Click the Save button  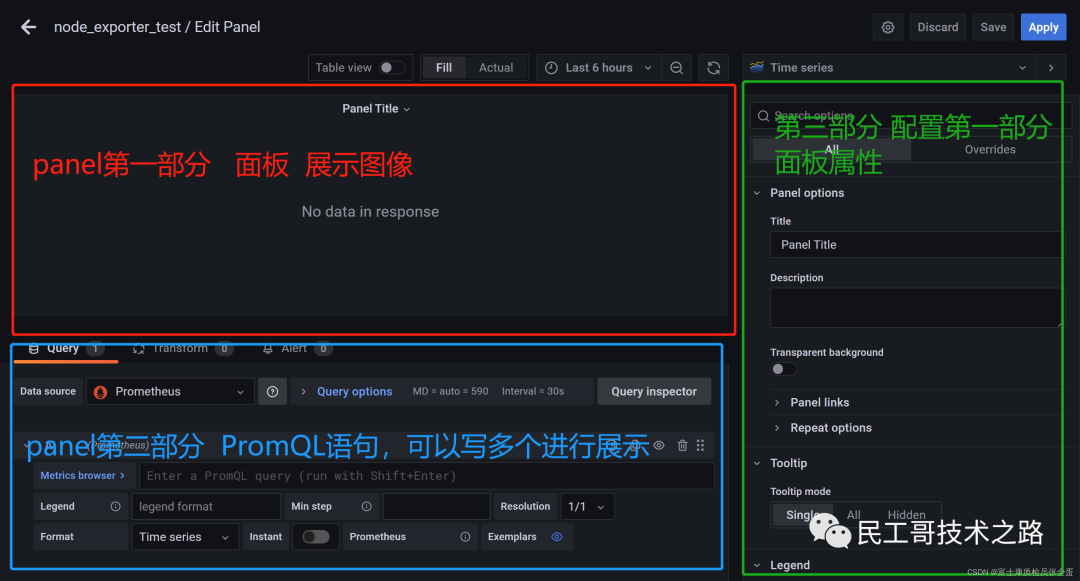[x=993, y=28]
